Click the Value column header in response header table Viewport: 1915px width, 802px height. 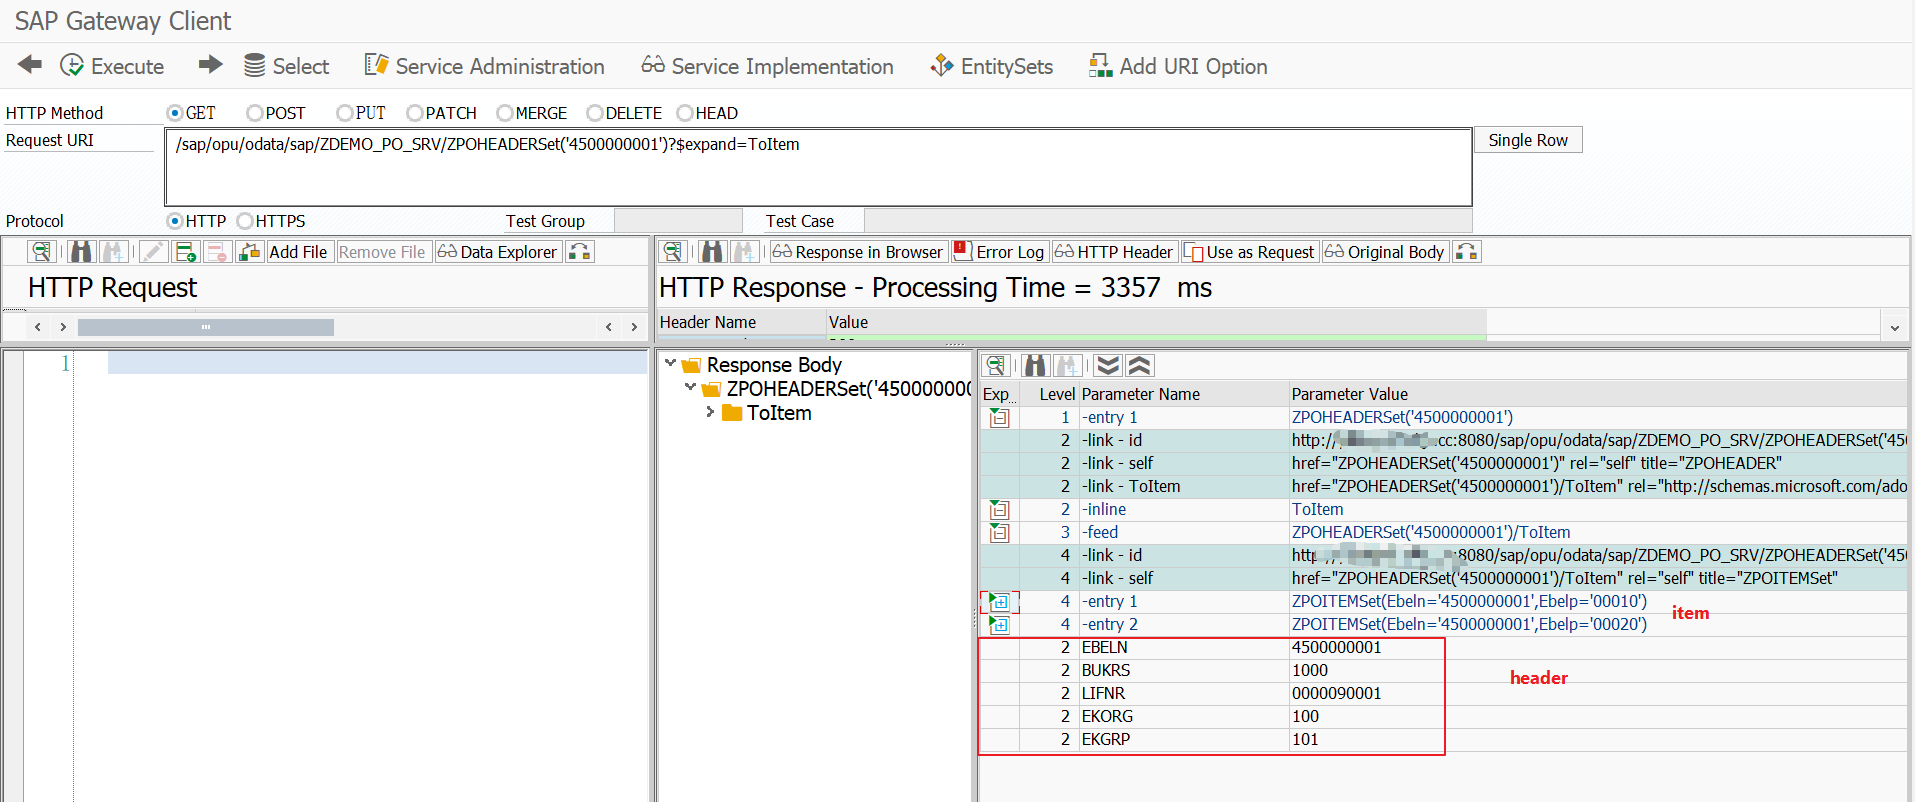point(1156,322)
